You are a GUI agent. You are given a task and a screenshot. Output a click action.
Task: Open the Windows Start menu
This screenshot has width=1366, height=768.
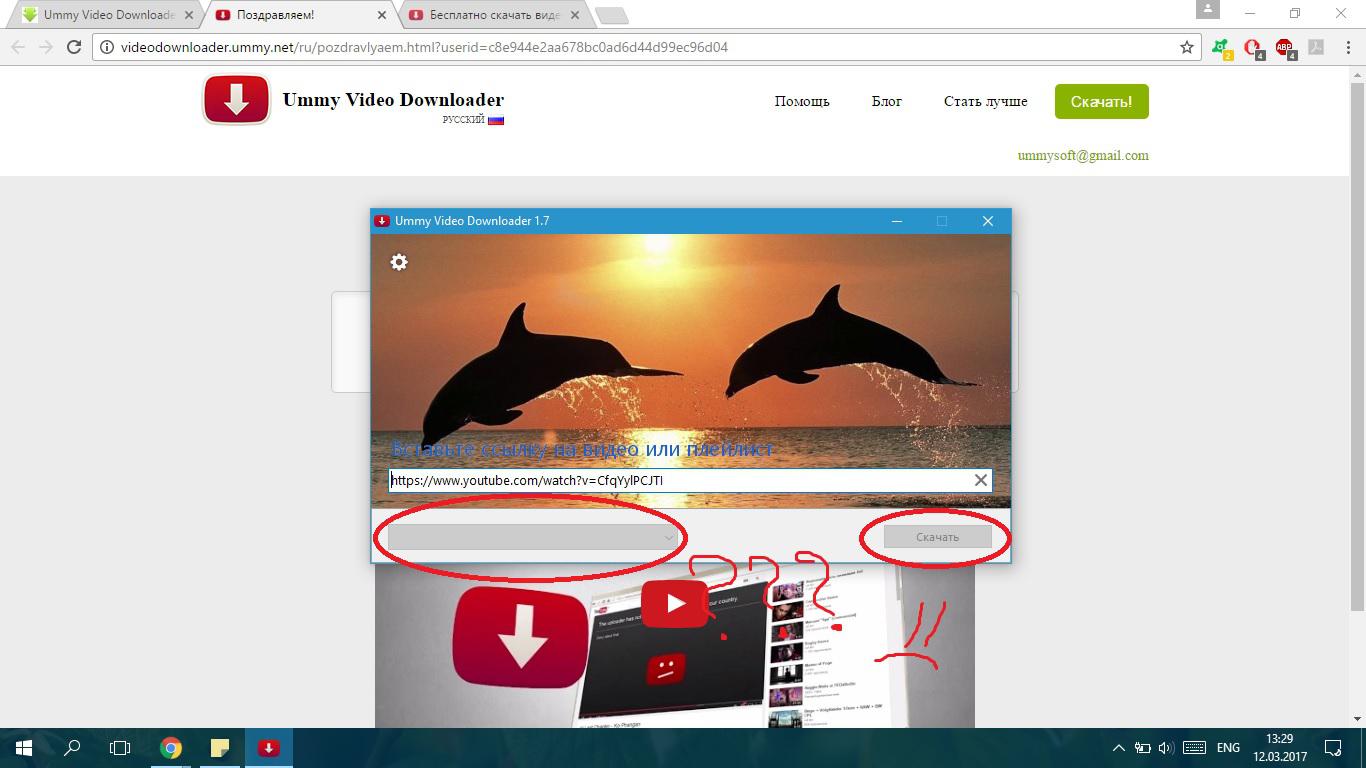click(23, 747)
